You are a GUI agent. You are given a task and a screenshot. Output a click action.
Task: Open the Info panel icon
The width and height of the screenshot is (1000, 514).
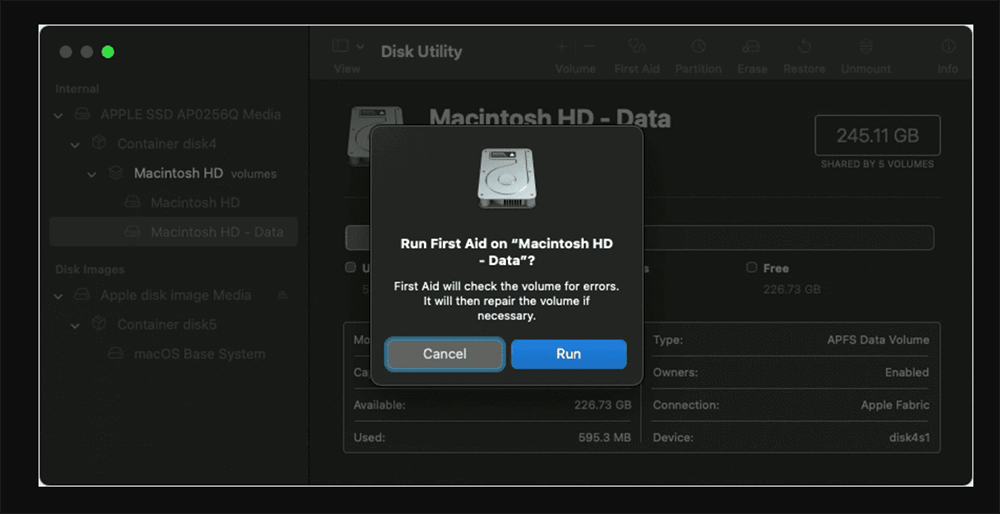(947, 47)
